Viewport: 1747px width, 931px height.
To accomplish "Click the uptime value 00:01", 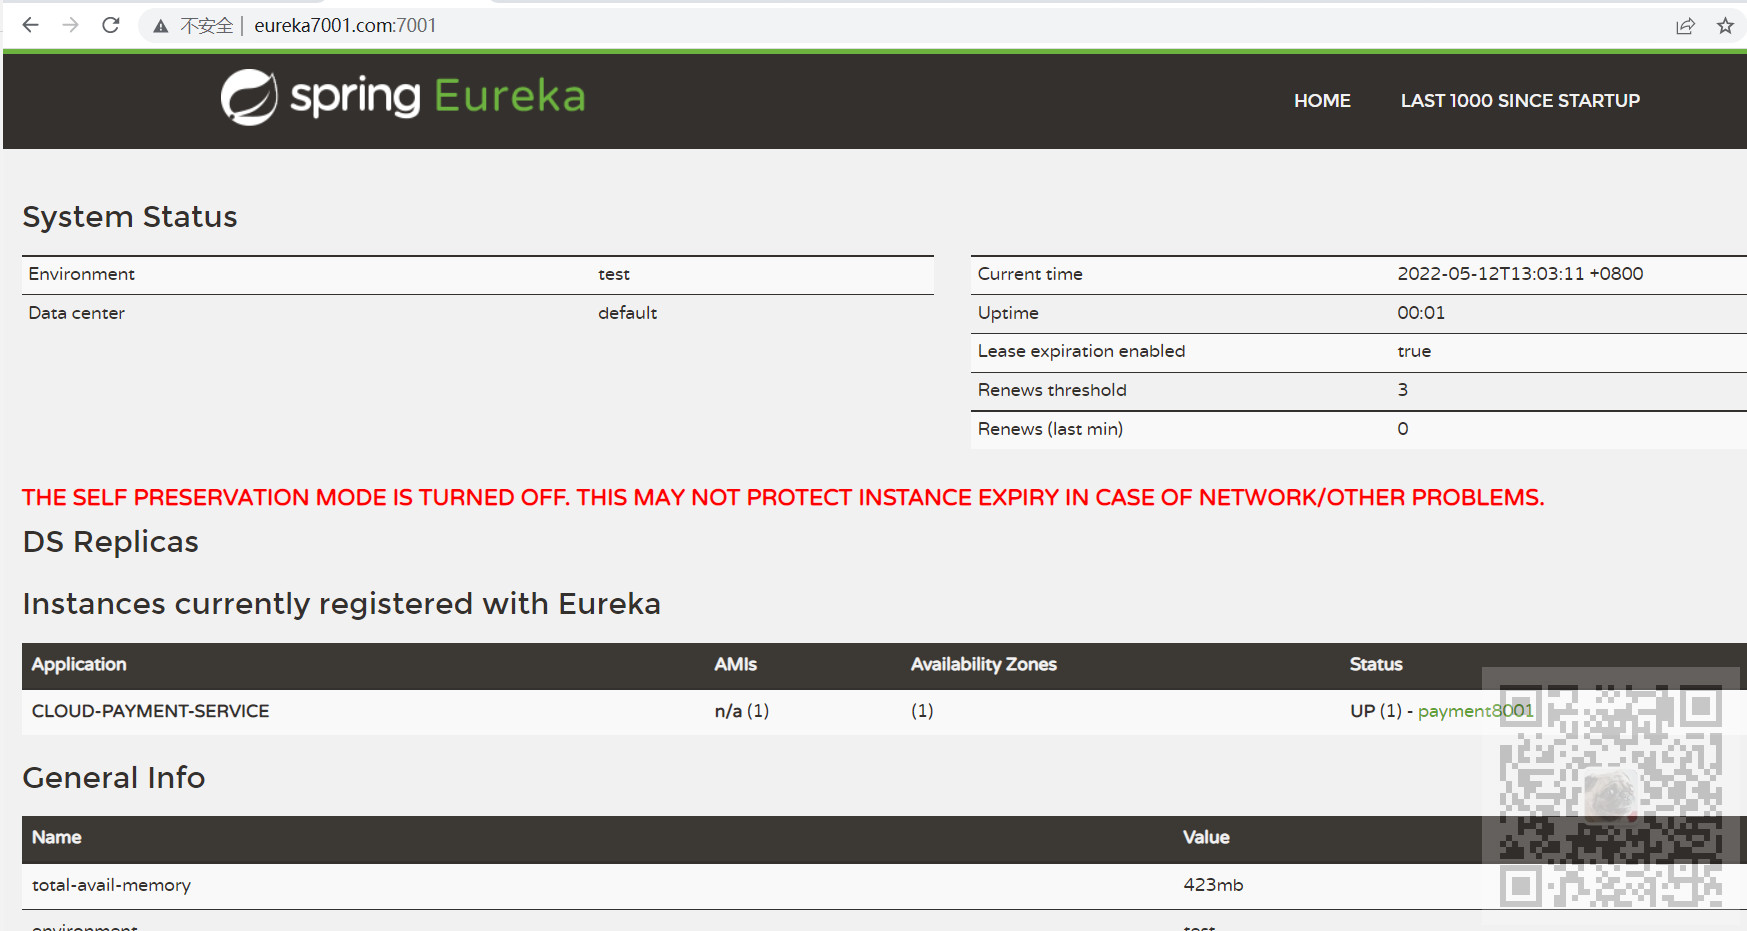I will (1421, 313).
